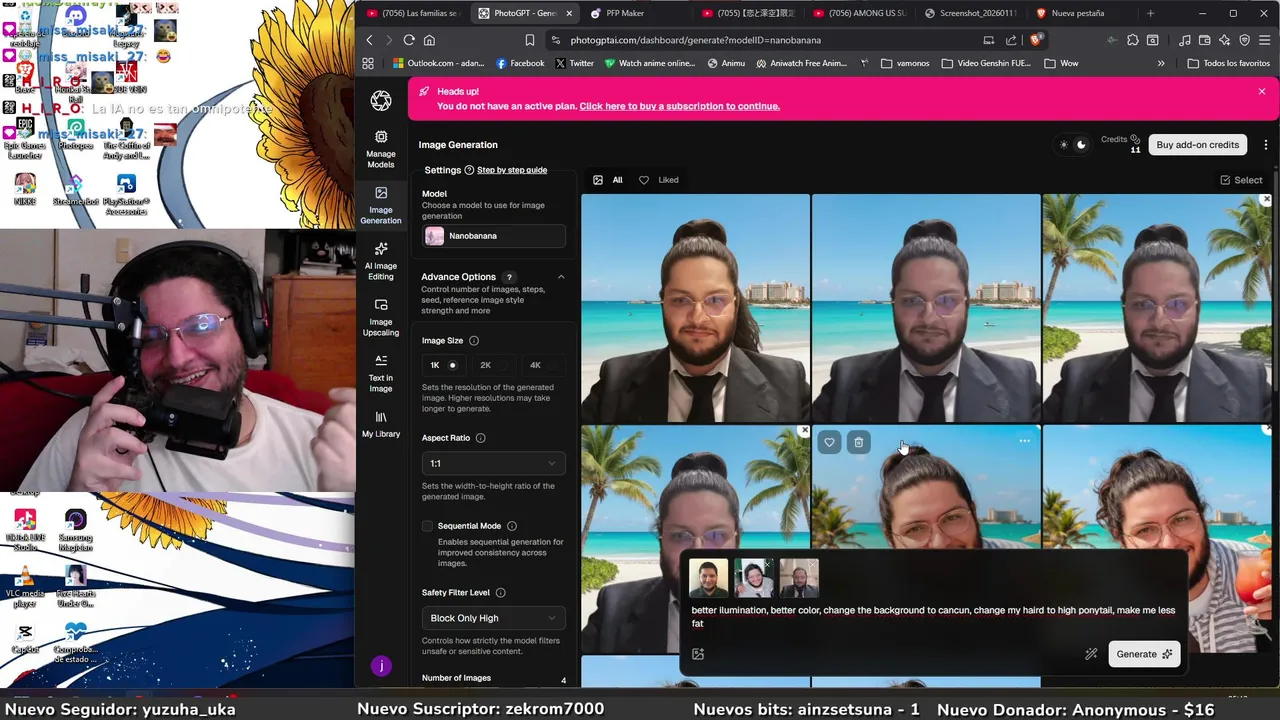Open Safety Filter 'Block Only High' dropdown
This screenshot has height=720, width=1280.
(494, 618)
